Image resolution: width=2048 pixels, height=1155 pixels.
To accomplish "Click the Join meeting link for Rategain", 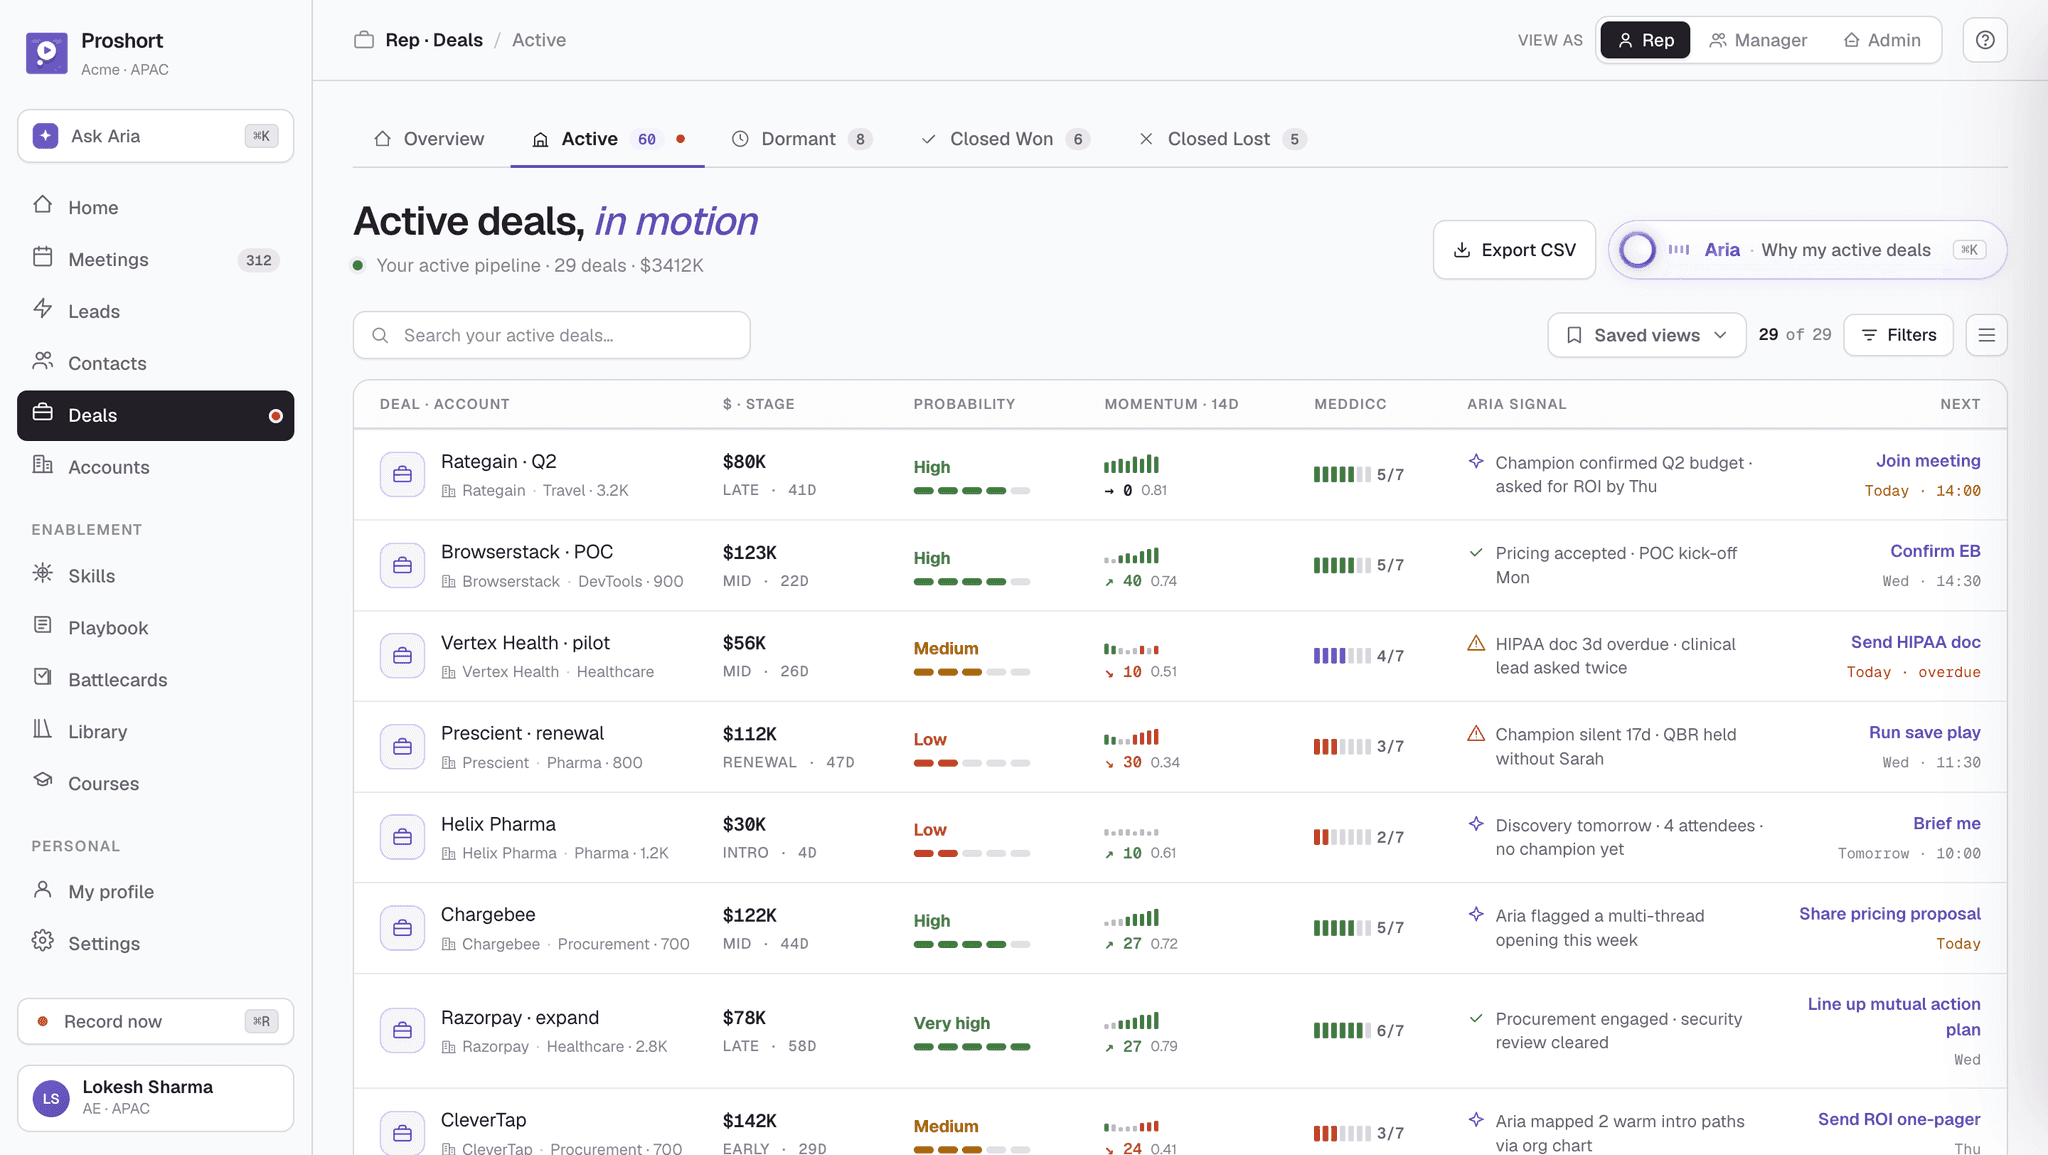I will pos(1928,461).
